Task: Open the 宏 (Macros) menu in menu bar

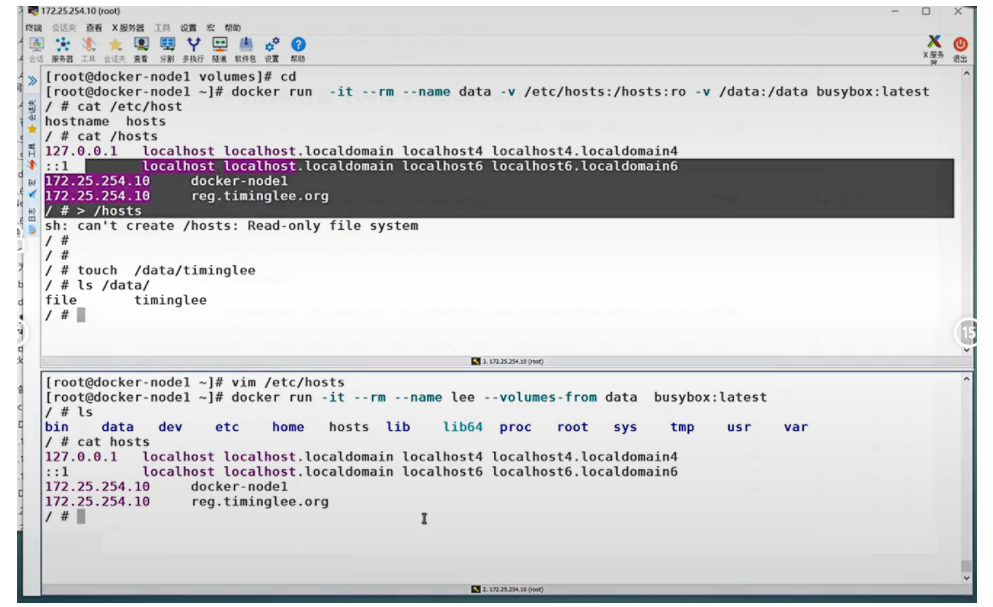Action: click(210, 28)
